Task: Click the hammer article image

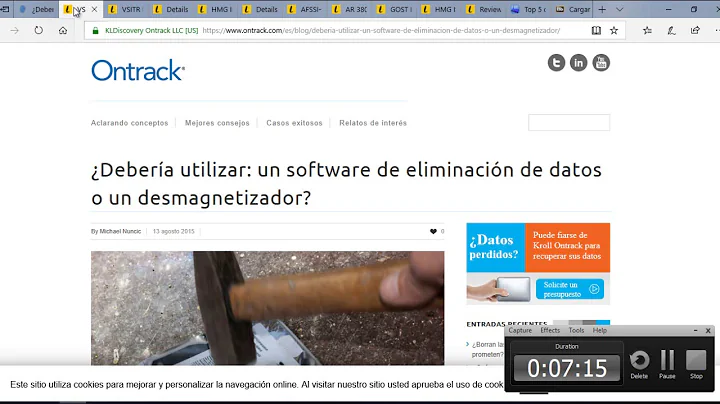Action: 267,308
